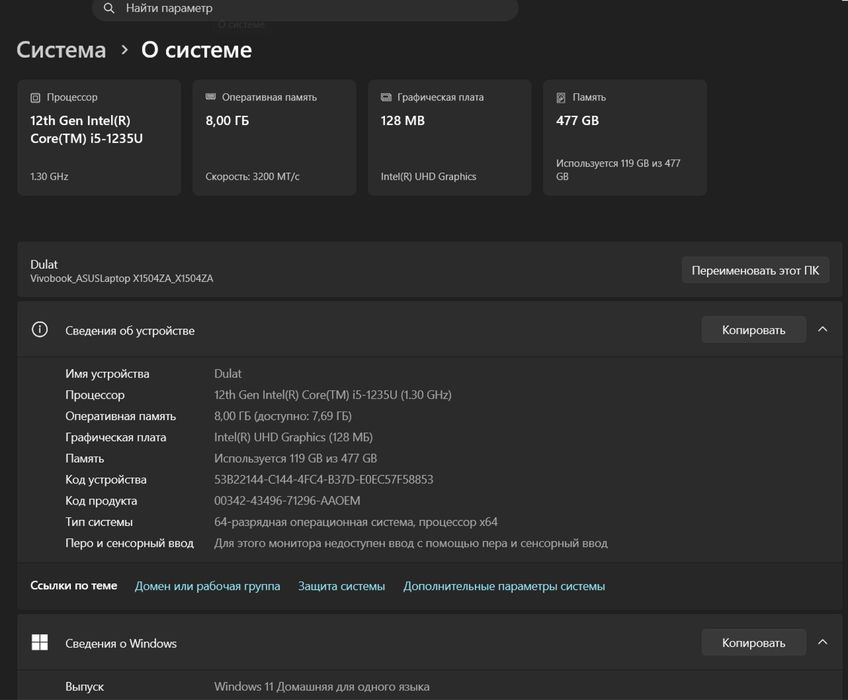Click device name value Dulat in list
This screenshot has height=700, width=848.
coord(228,373)
